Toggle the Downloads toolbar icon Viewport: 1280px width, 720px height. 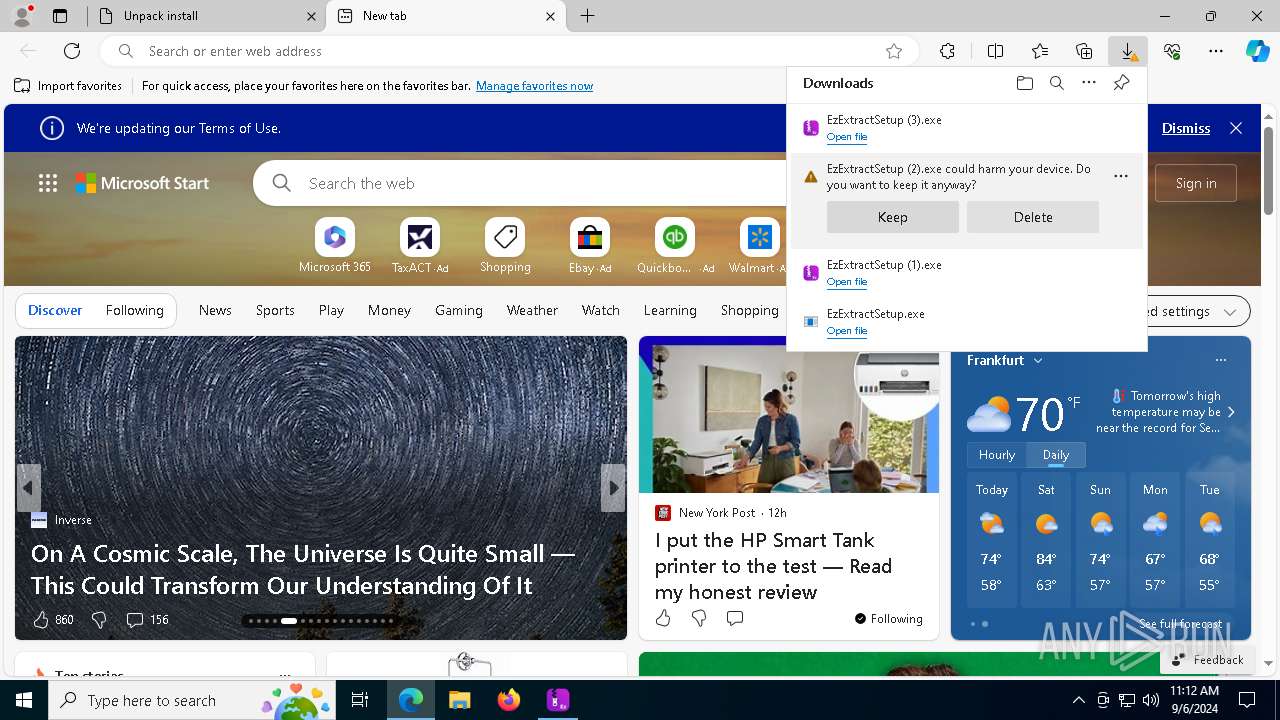pos(1128,51)
